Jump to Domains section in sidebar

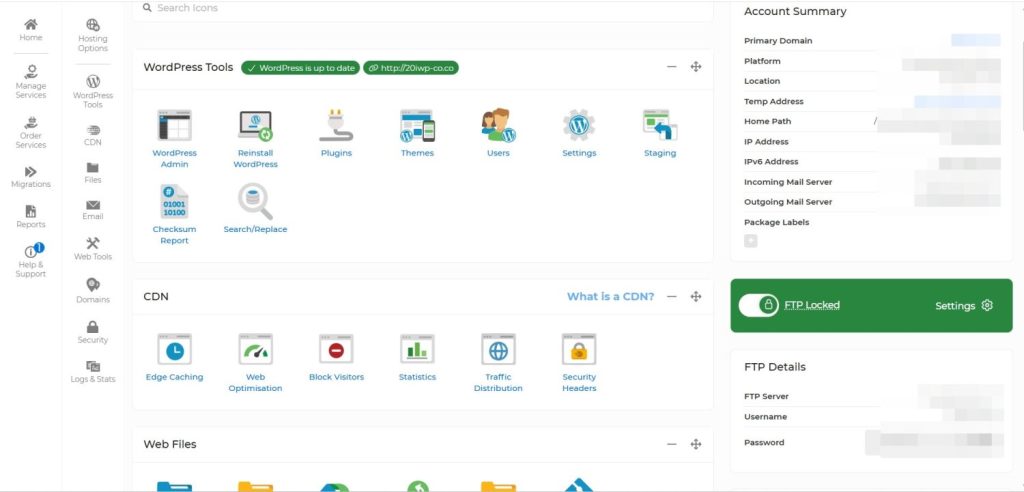[93, 291]
